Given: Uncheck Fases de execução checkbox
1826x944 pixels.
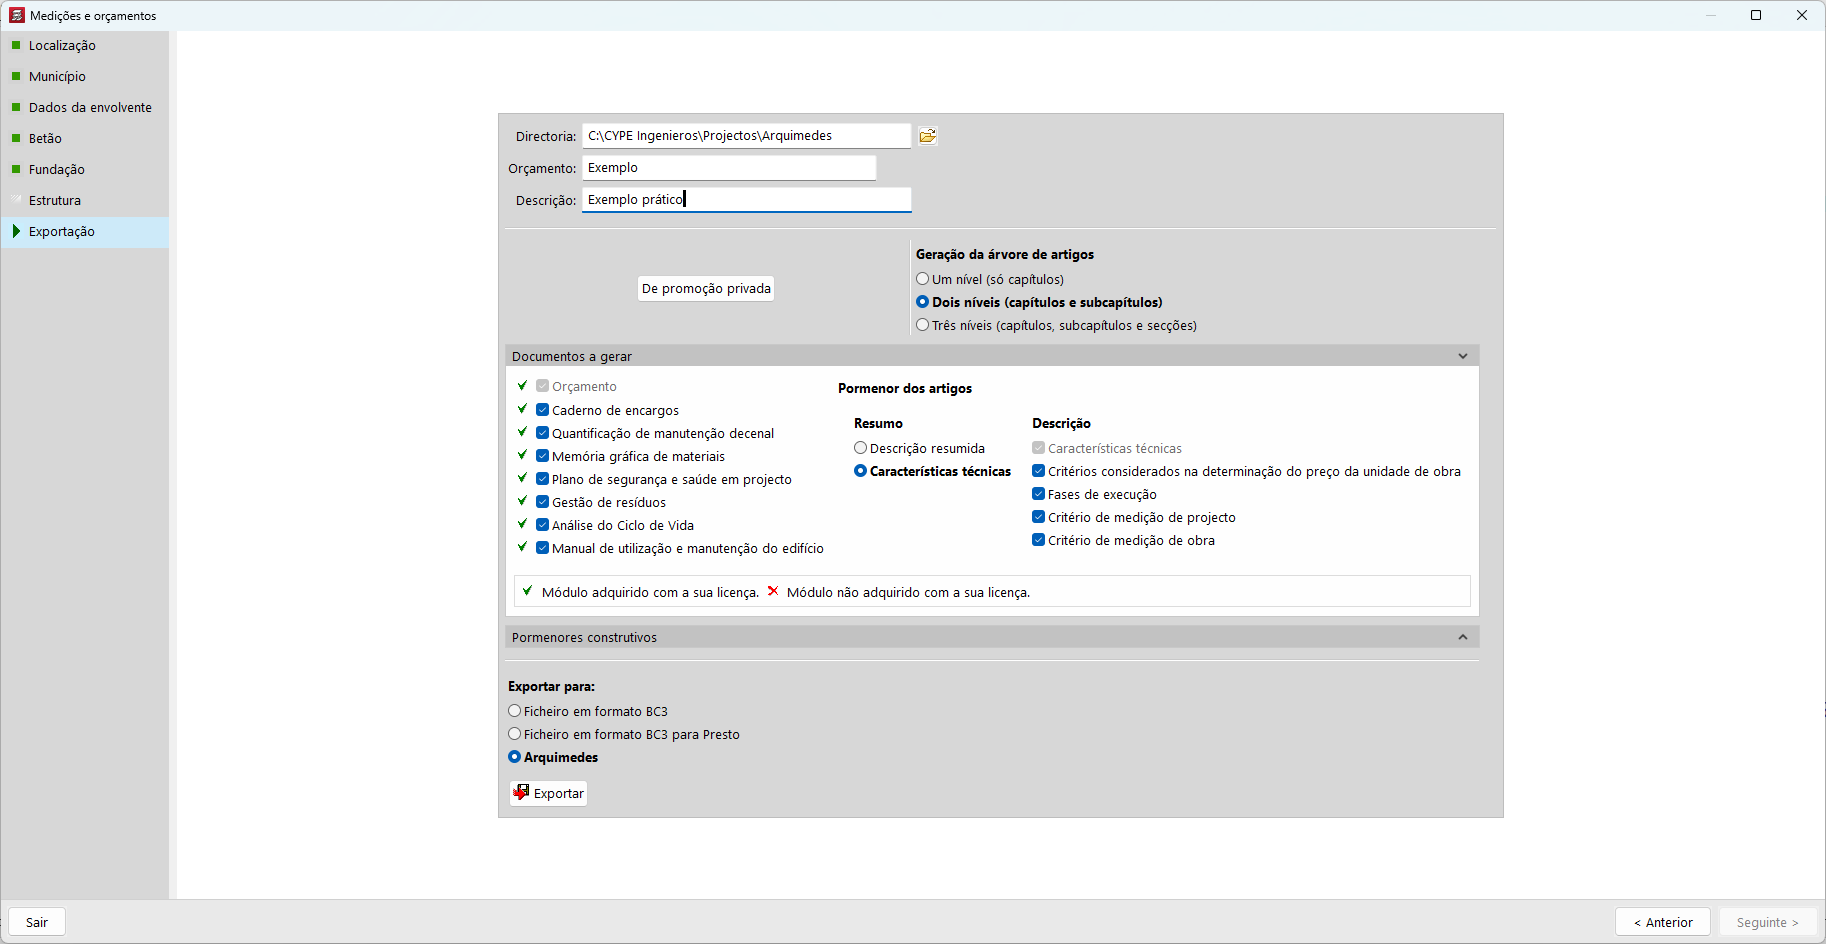Looking at the screenshot, I should [x=1038, y=494].
